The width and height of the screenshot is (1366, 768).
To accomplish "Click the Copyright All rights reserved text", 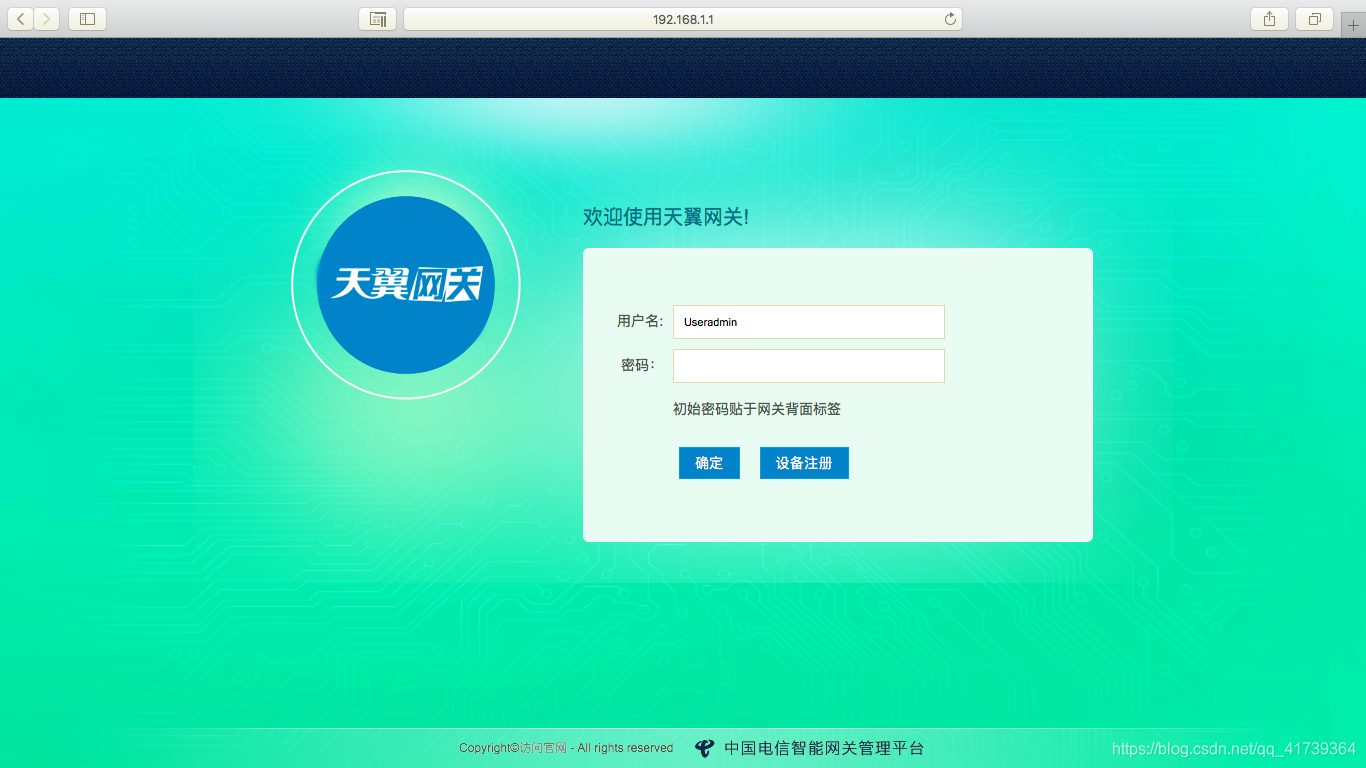I will [566, 748].
